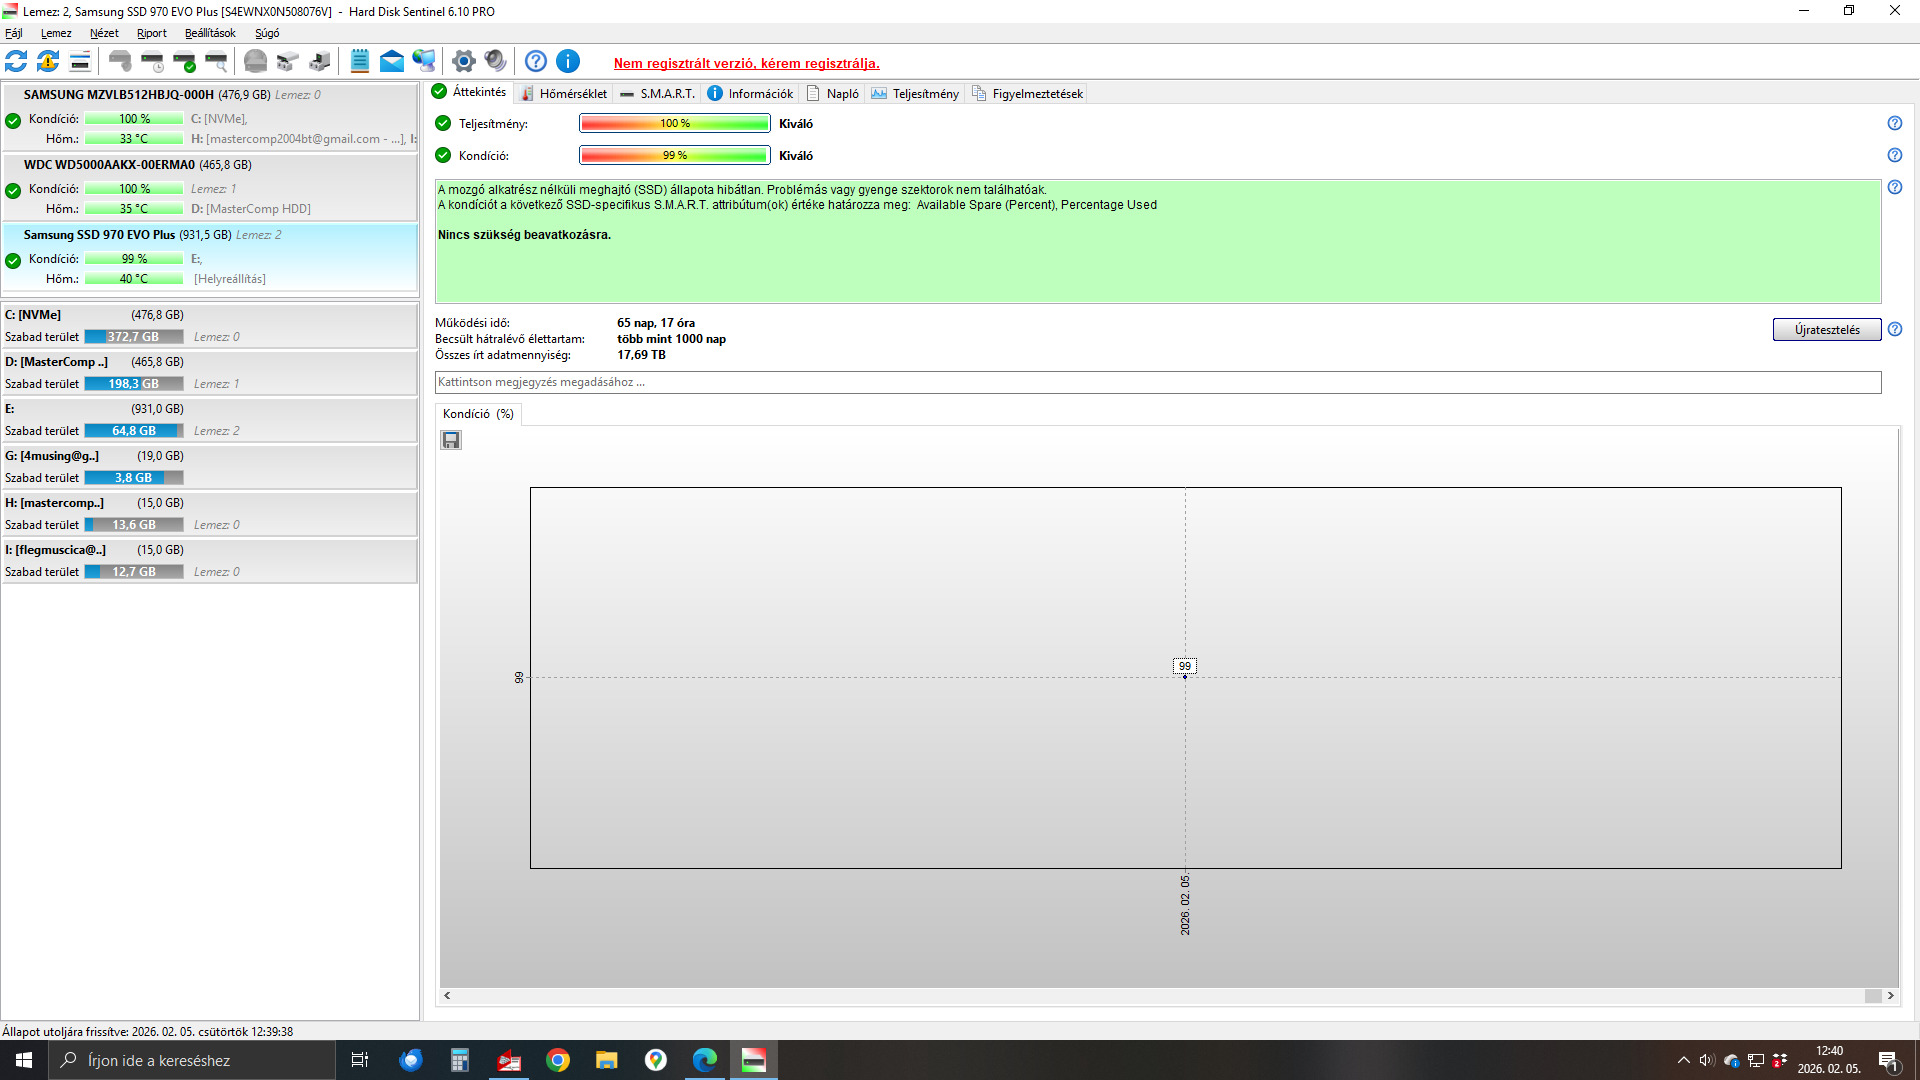This screenshot has width=1920, height=1080.
Task: Click the speaker sound toolbar icon
Action: coord(495,62)
